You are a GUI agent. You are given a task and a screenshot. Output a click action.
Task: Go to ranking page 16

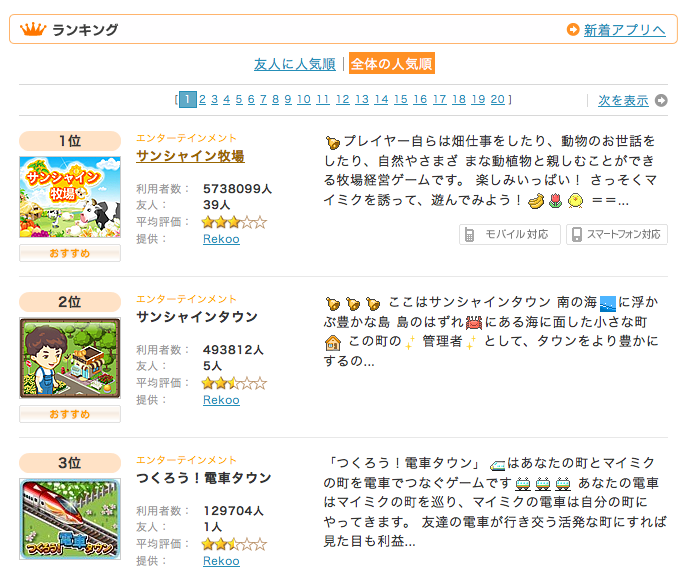click(x=420, y=99)
